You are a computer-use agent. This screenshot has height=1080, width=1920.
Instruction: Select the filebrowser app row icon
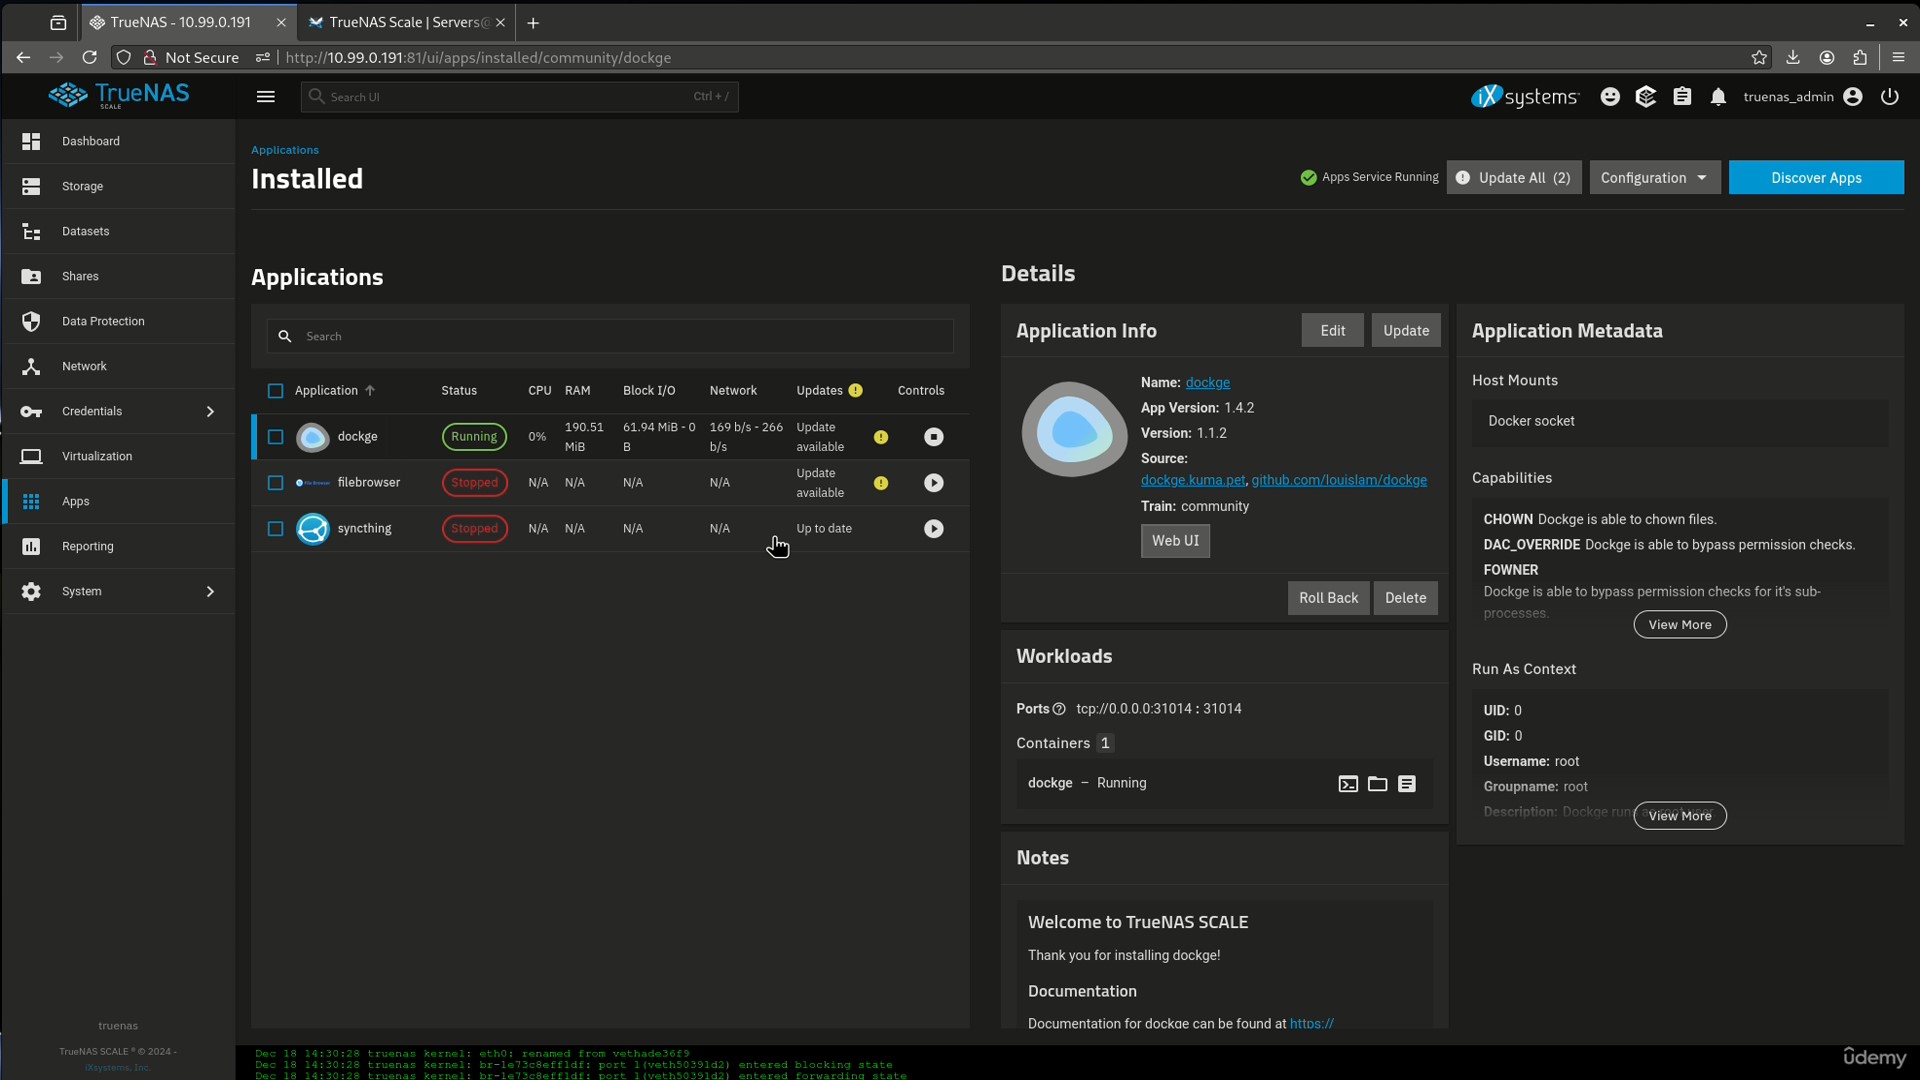coord(313,483)
